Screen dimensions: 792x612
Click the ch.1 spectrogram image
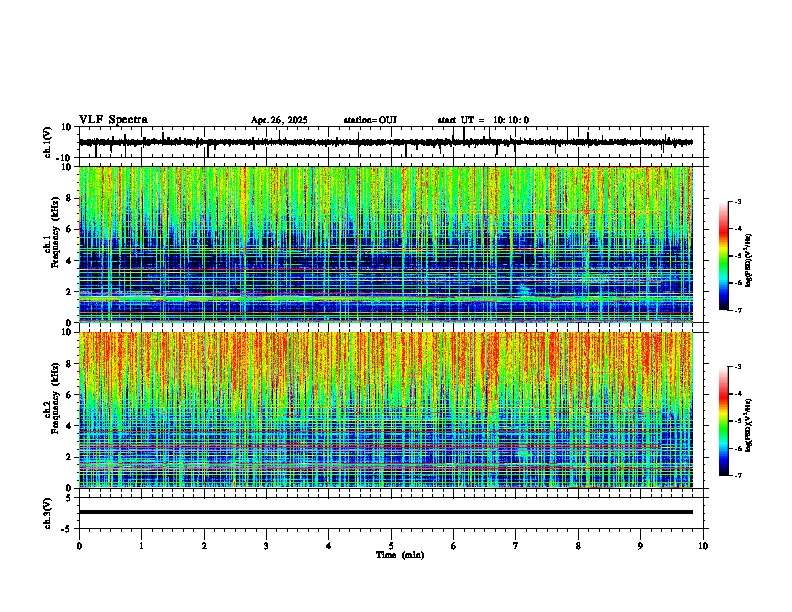[x=386, y=244]
